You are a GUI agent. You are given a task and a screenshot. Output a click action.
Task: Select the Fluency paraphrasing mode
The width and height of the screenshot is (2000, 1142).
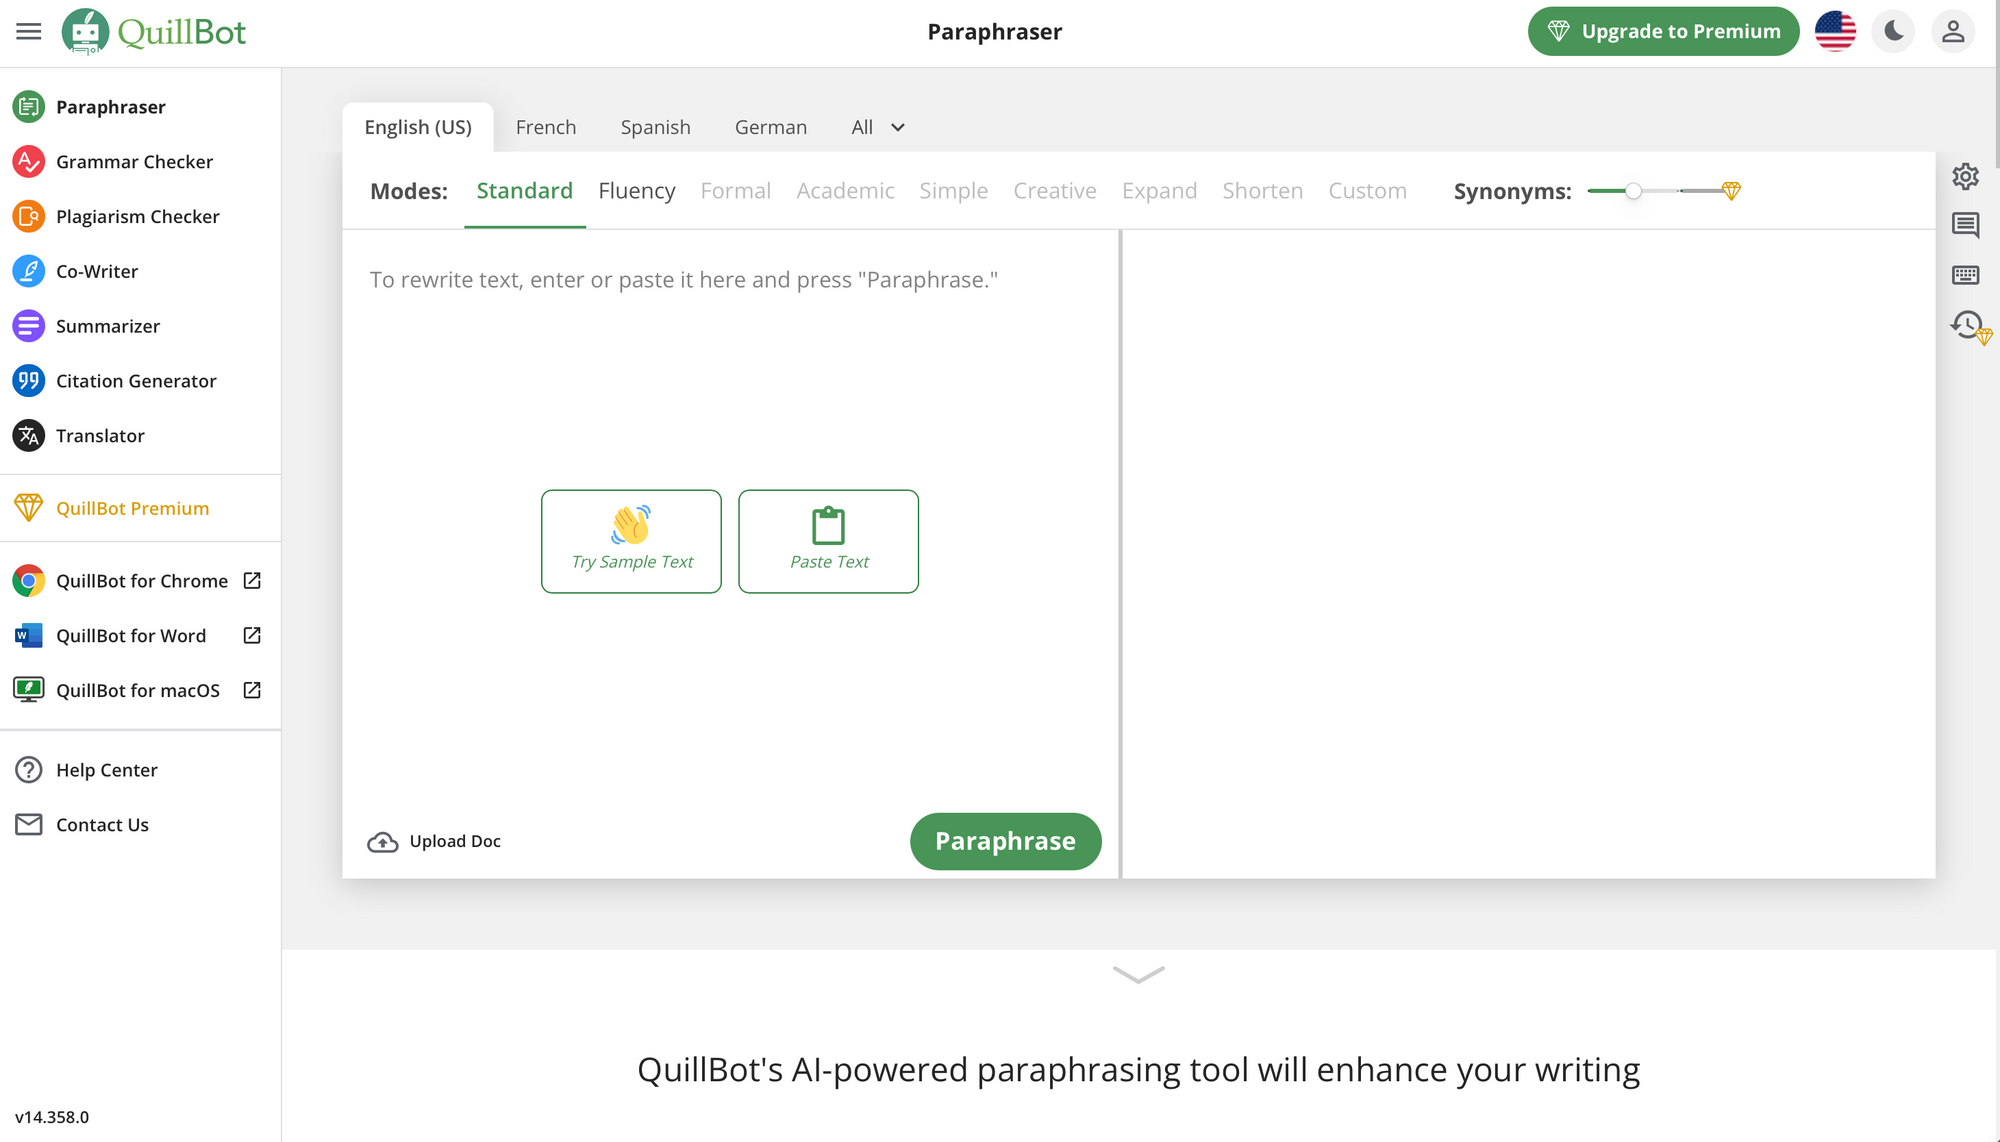tap(637, 190)
